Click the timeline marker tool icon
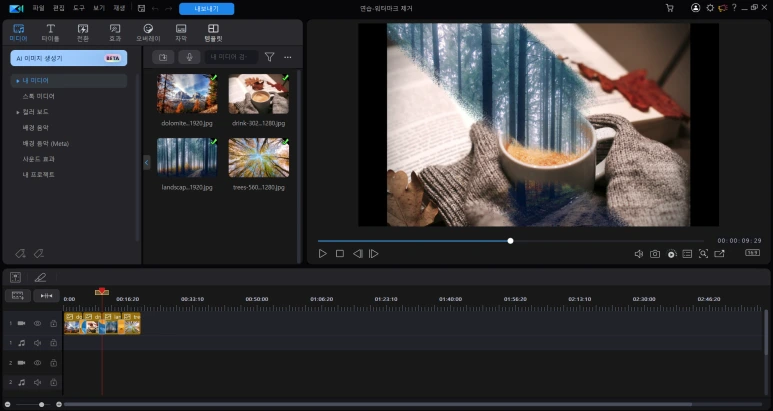Image resolution: width=773 pixels, height=411 pixels. (x=15, y=277)
